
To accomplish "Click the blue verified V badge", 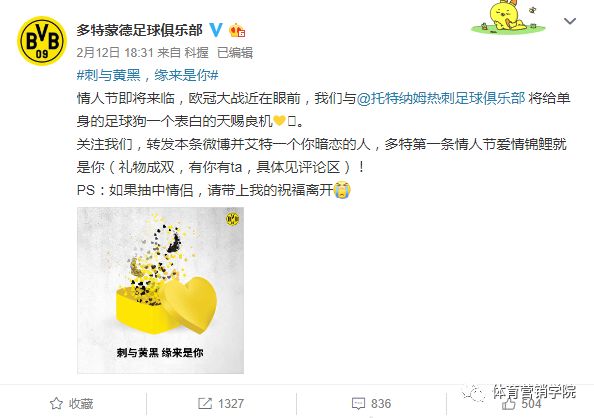I will (x=216, y=30).
